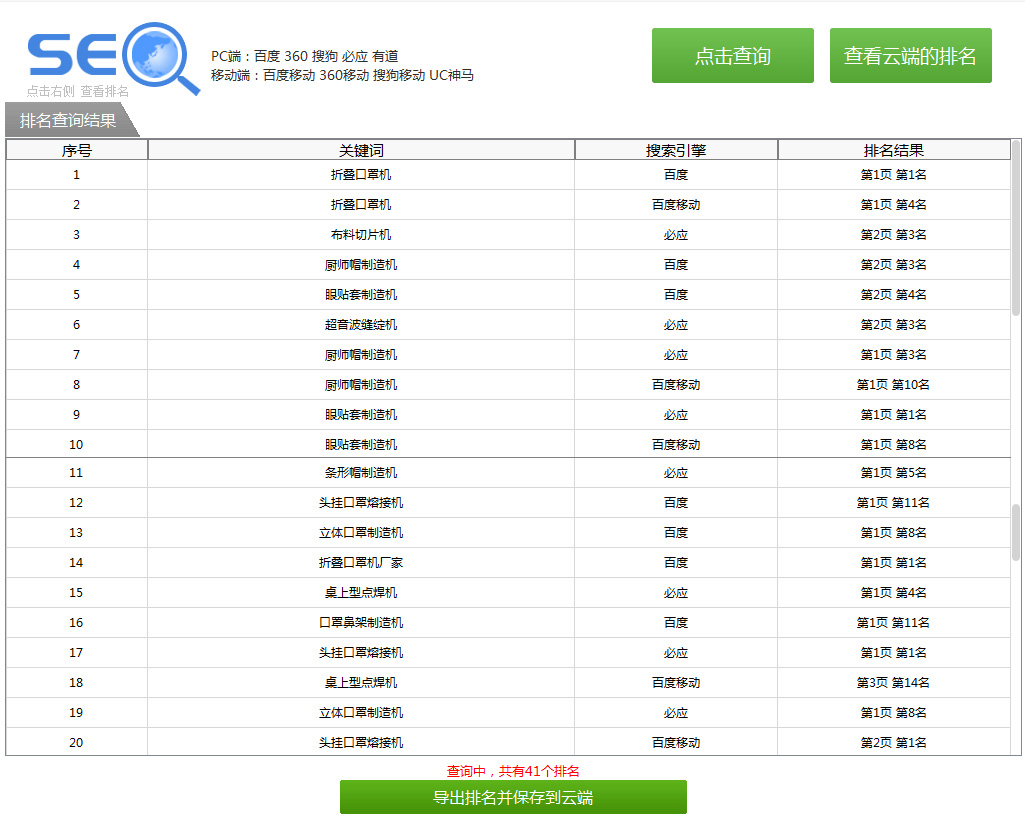Click the PC端 search engines text line
The image size is (1025, 820).
(305, 56)
